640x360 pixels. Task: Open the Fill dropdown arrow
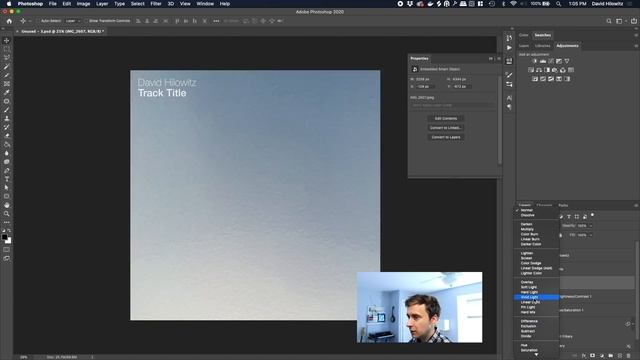pyautogui.click(x=591, y=235)
